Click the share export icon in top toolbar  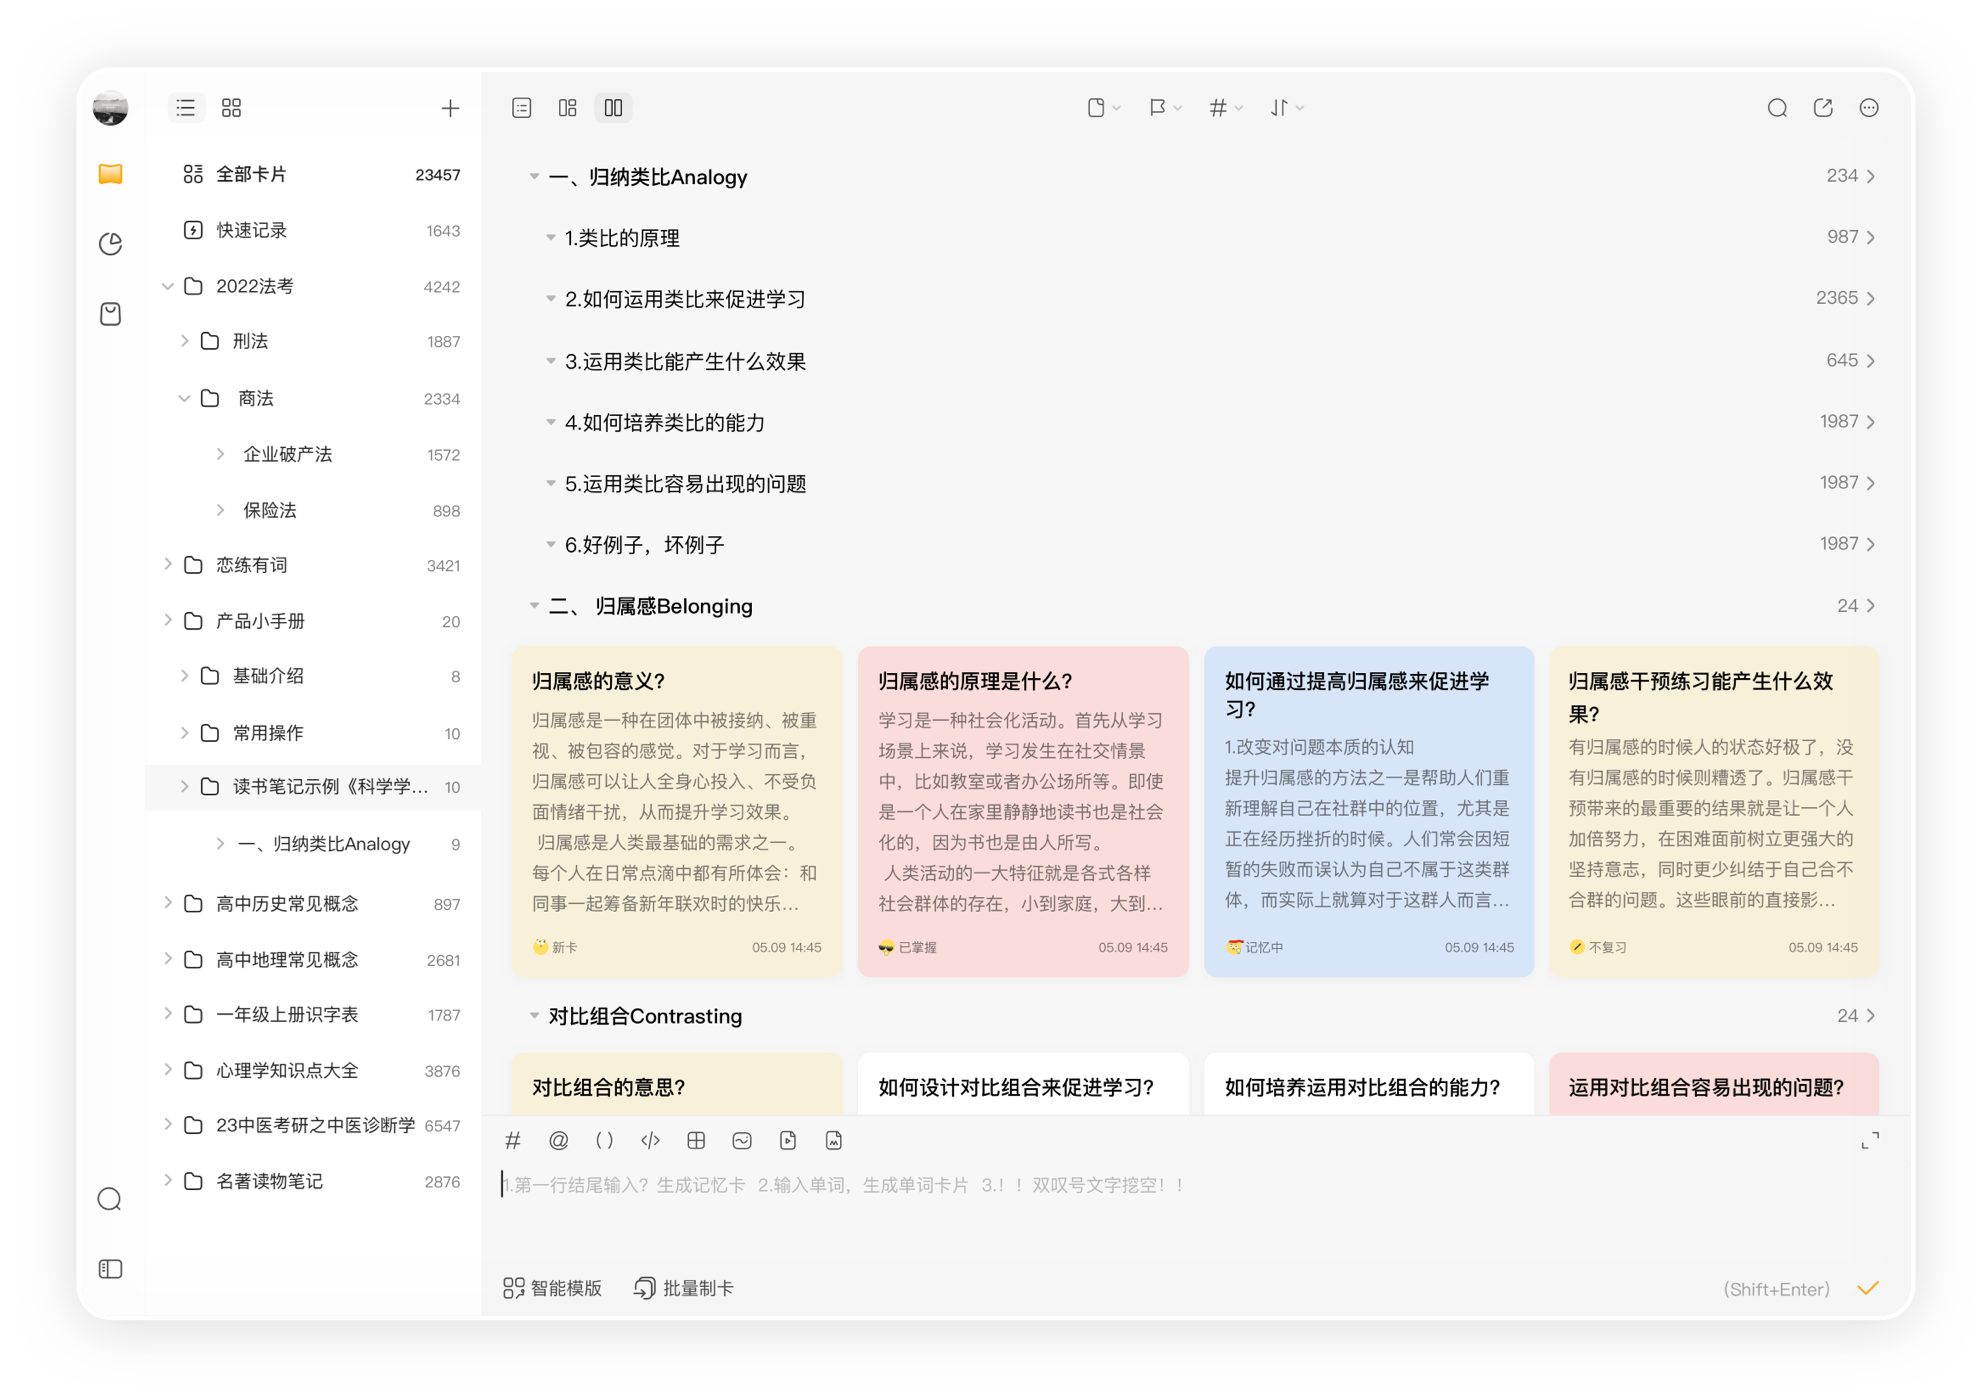tap(1823, 108)
